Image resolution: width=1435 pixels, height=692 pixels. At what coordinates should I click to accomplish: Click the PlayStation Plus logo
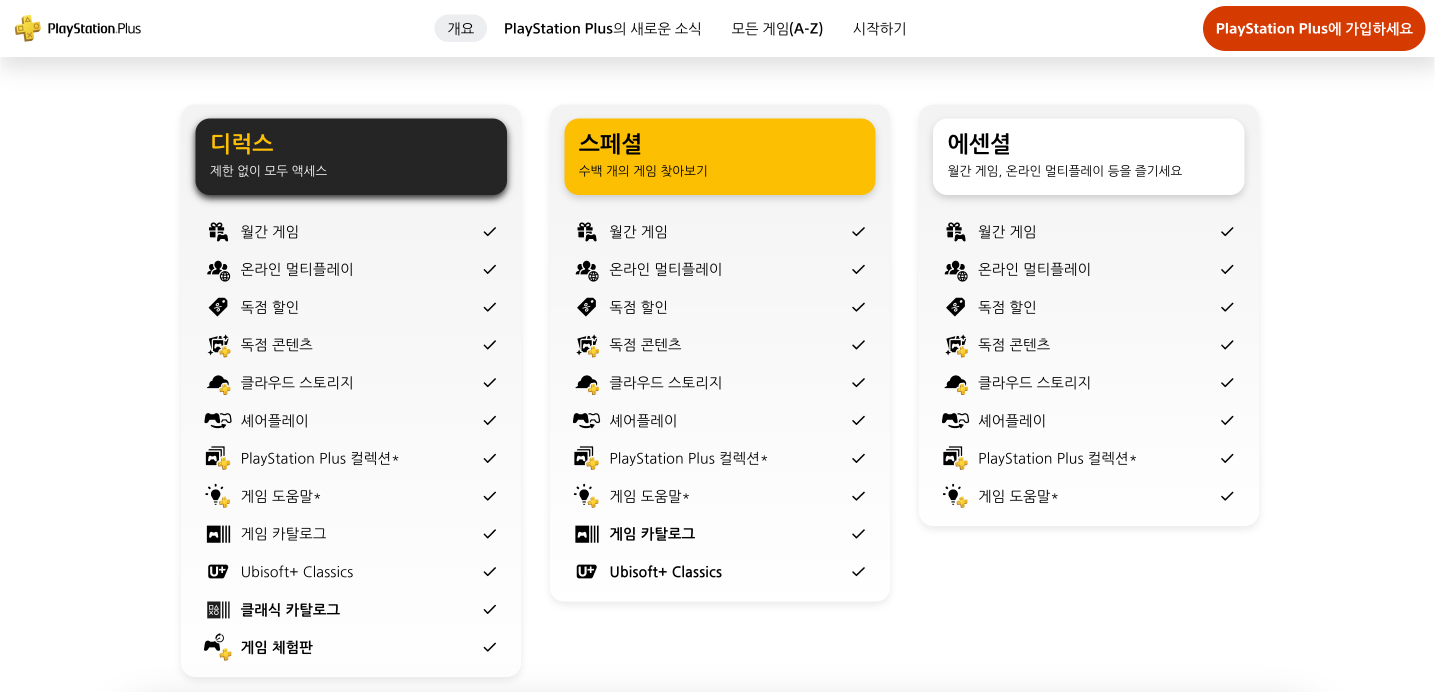pyautogui.click(x=78, y=28)
